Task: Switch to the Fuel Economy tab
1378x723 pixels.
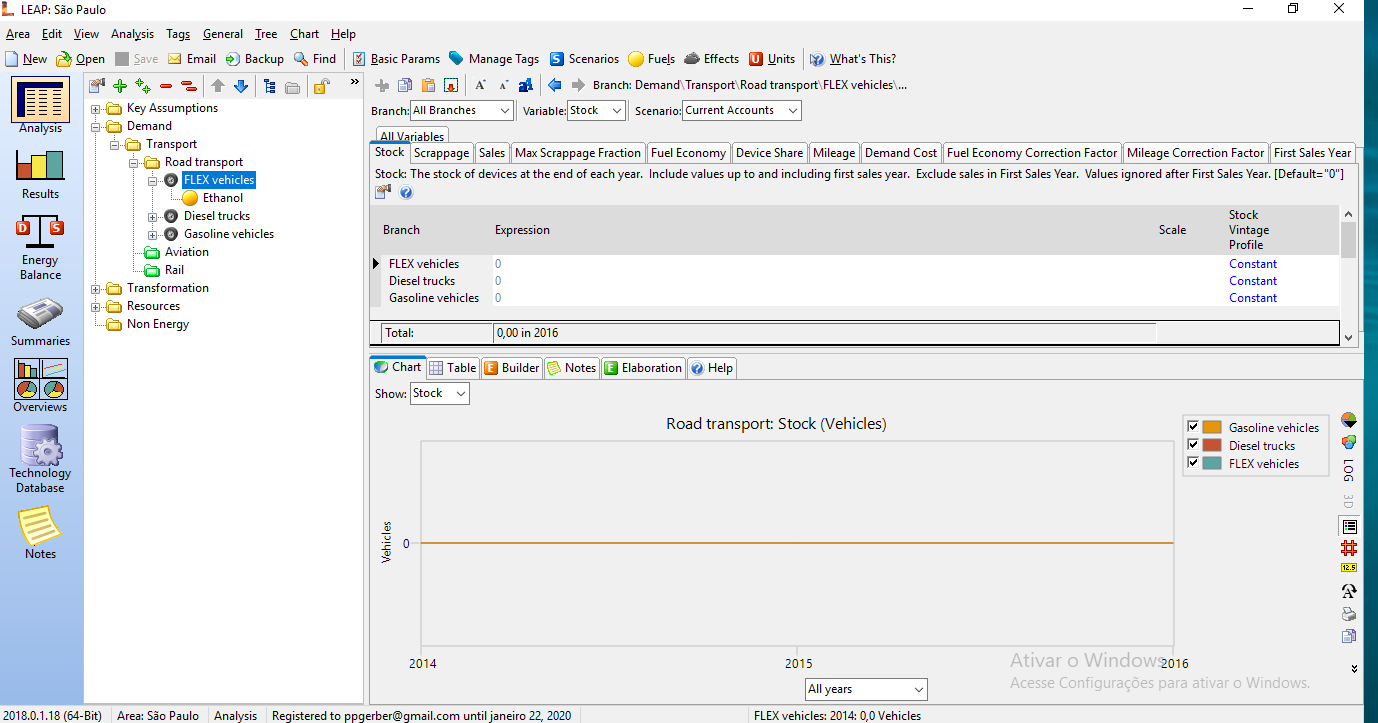Action: coord(688,153)
